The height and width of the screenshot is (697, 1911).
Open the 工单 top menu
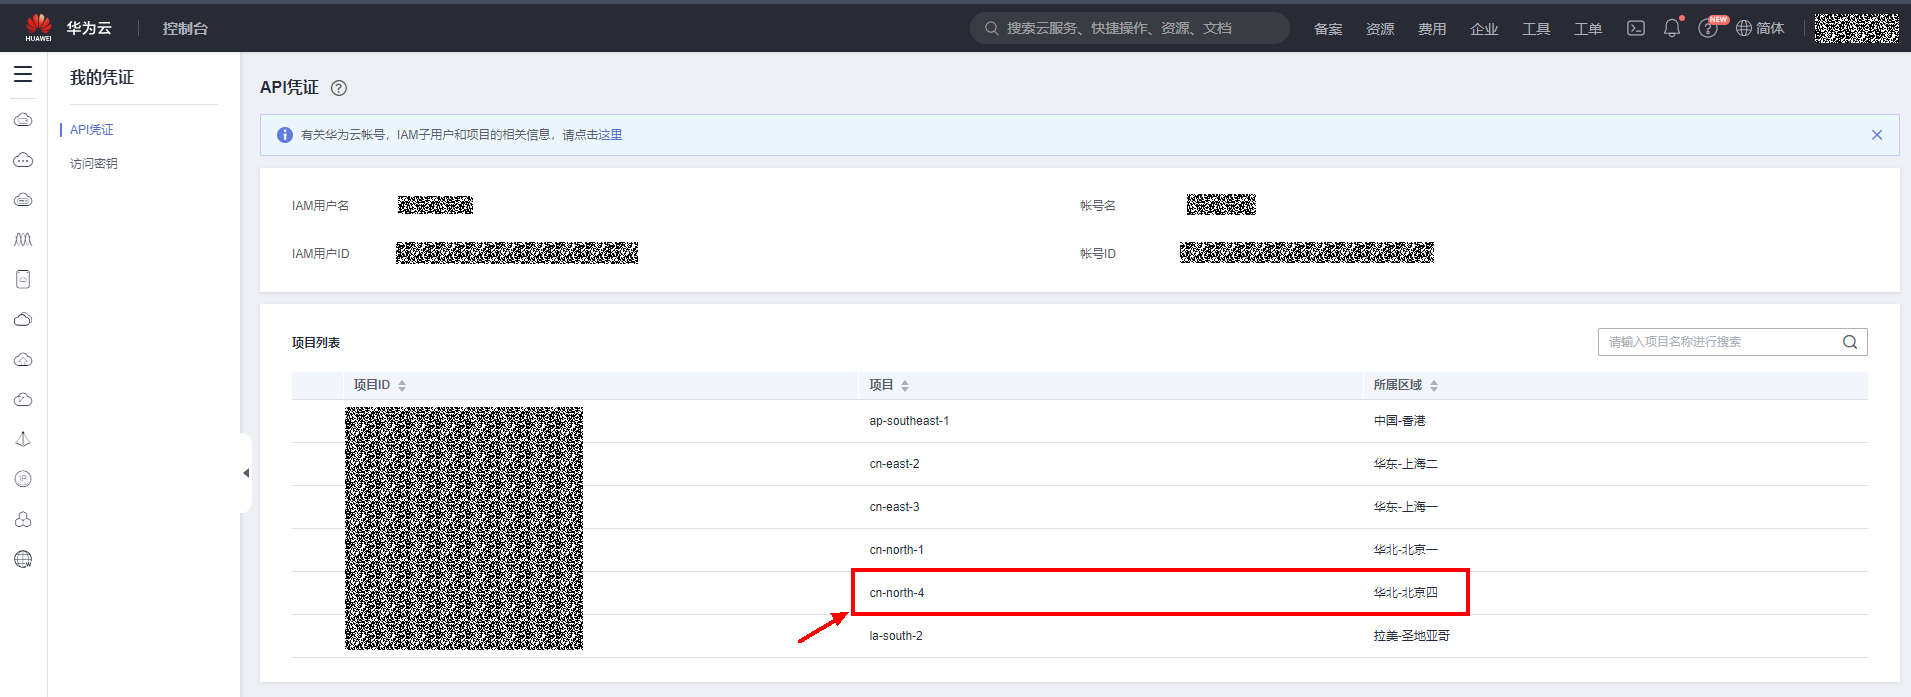[1588, 29]
